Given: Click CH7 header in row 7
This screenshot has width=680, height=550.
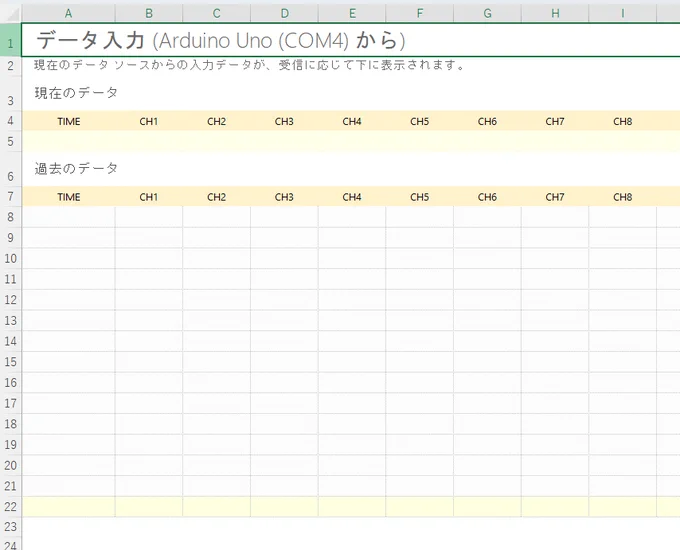Looking at the screenshot, I should [555, 197].
